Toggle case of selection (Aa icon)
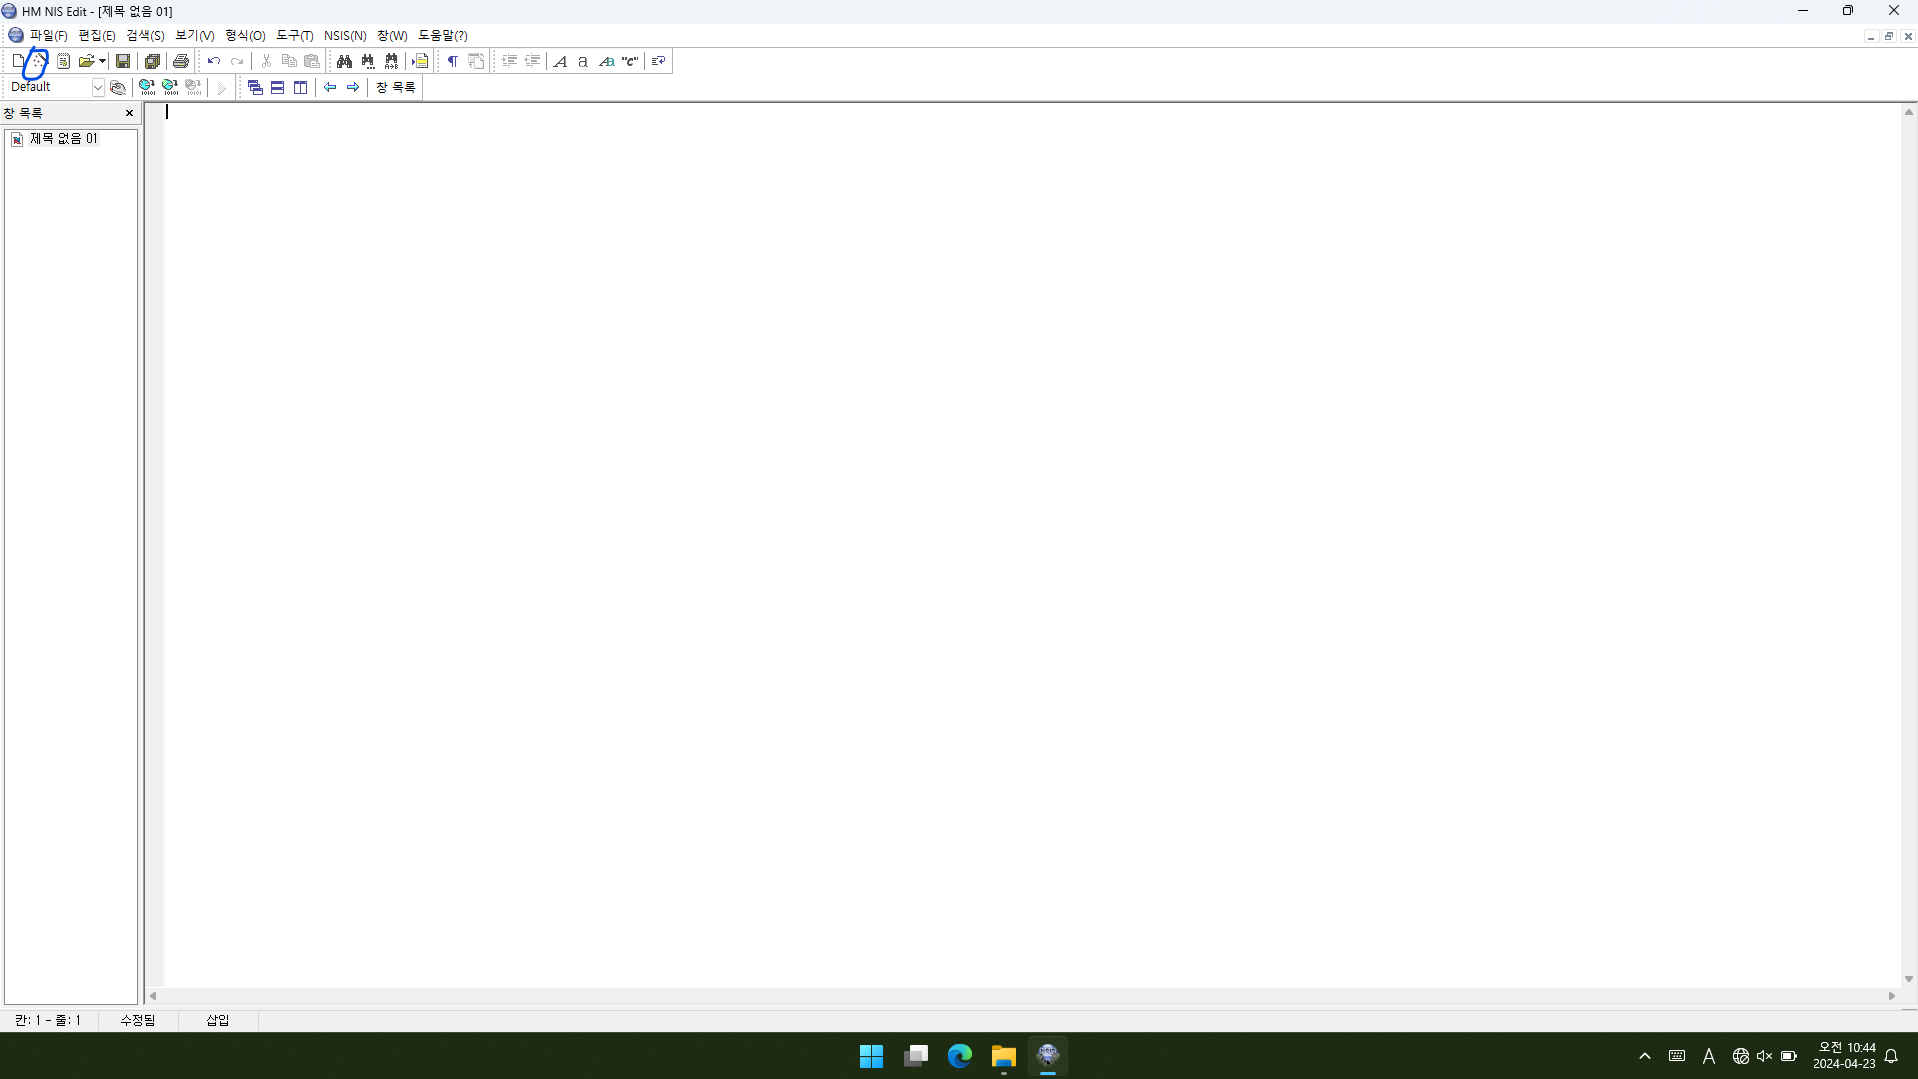The image size is (1918, 1079). tap(606, 61)
